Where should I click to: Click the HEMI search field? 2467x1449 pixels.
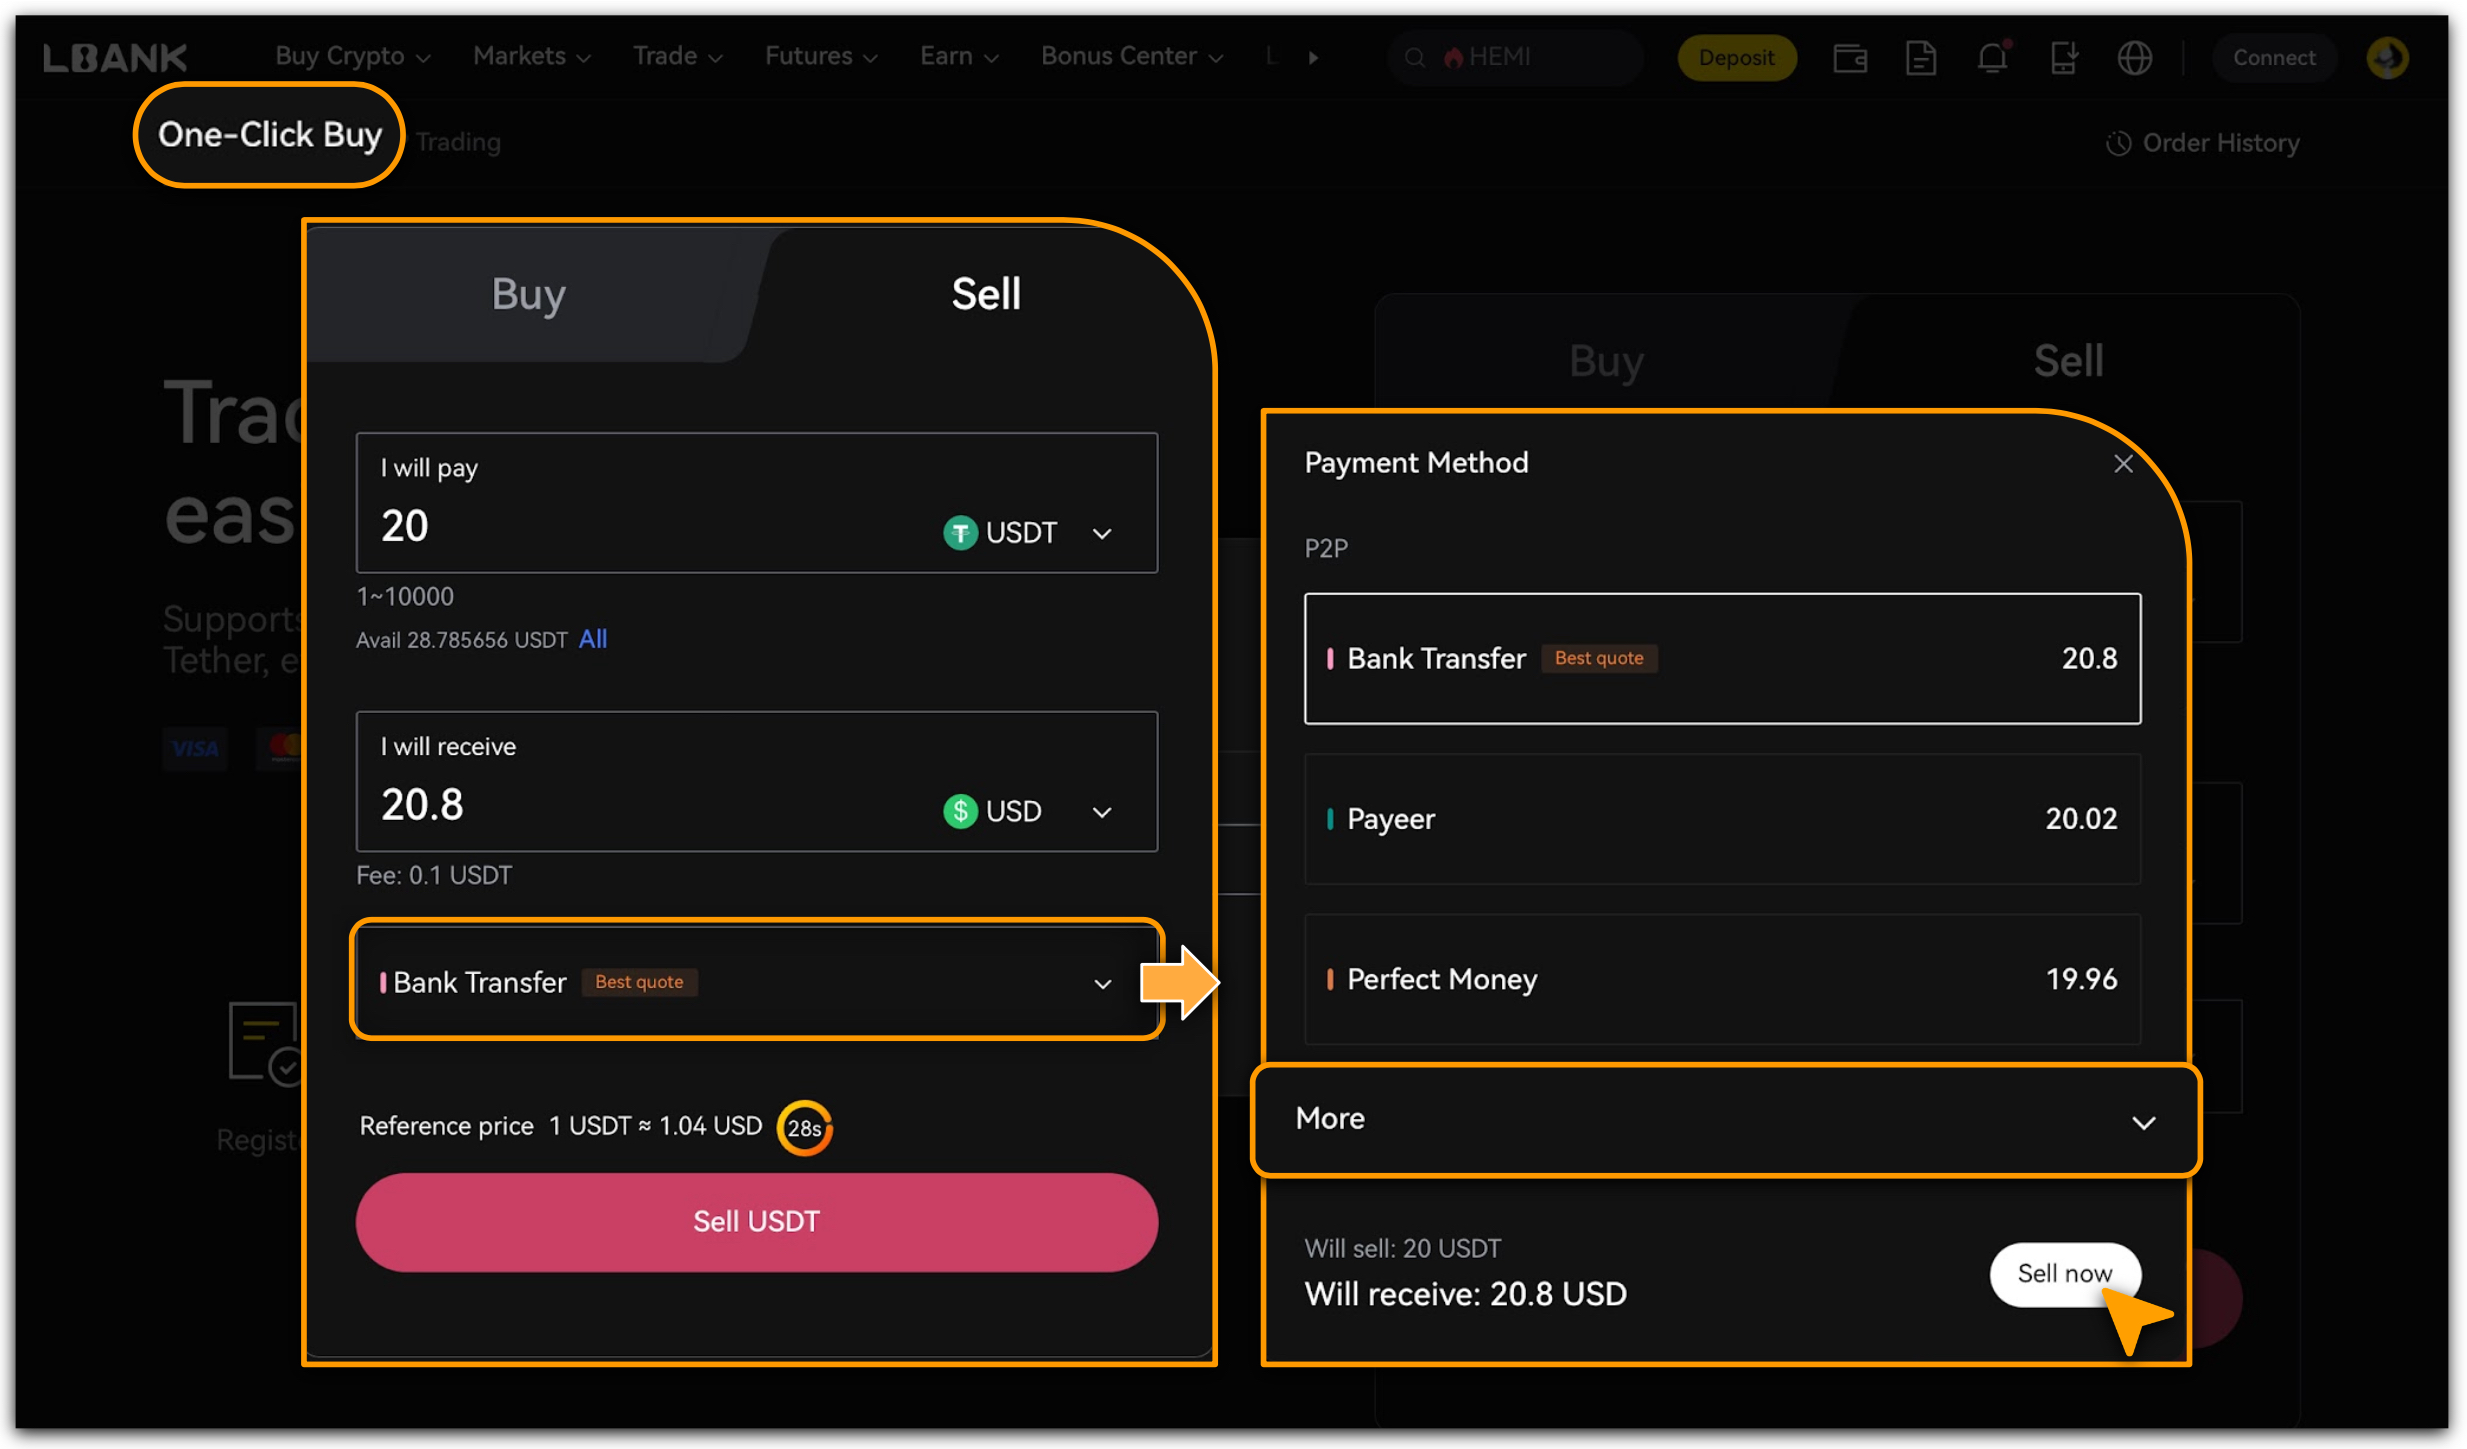pos(1513,57)
